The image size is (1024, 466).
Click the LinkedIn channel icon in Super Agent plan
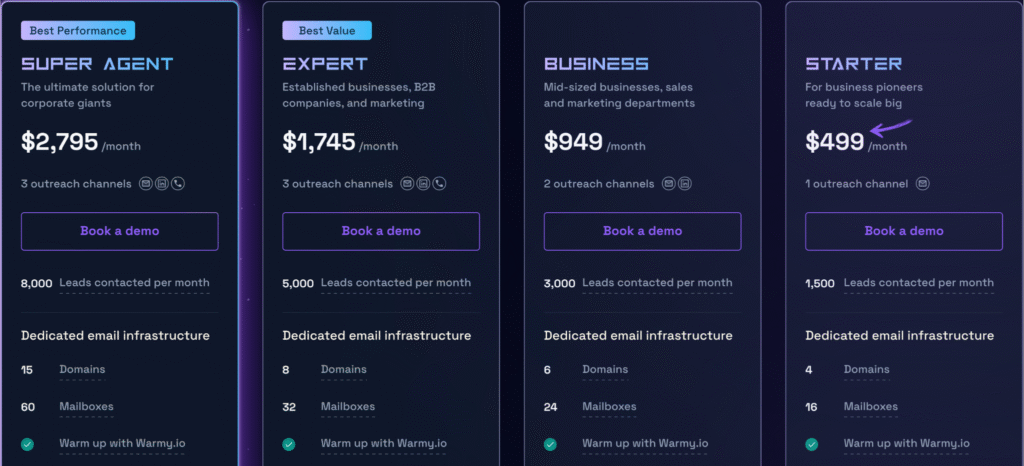(x=162, y=184)
